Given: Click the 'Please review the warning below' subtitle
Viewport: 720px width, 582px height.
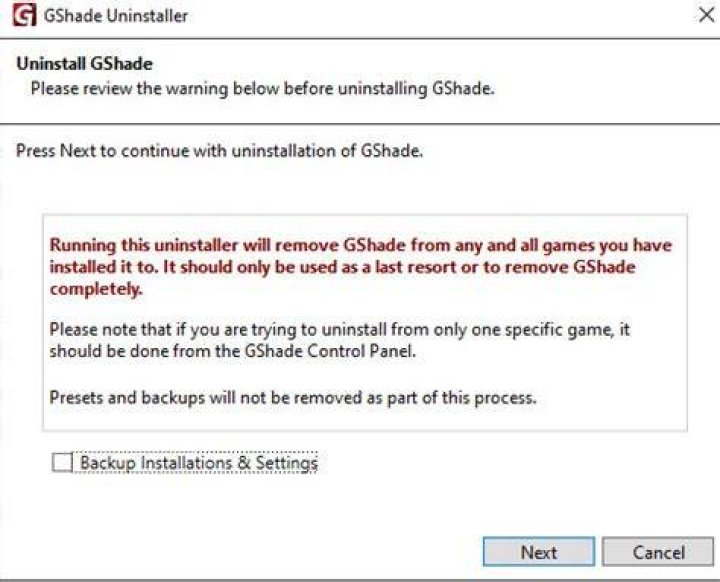Looking at the screenshot, I should pos(262,88).
